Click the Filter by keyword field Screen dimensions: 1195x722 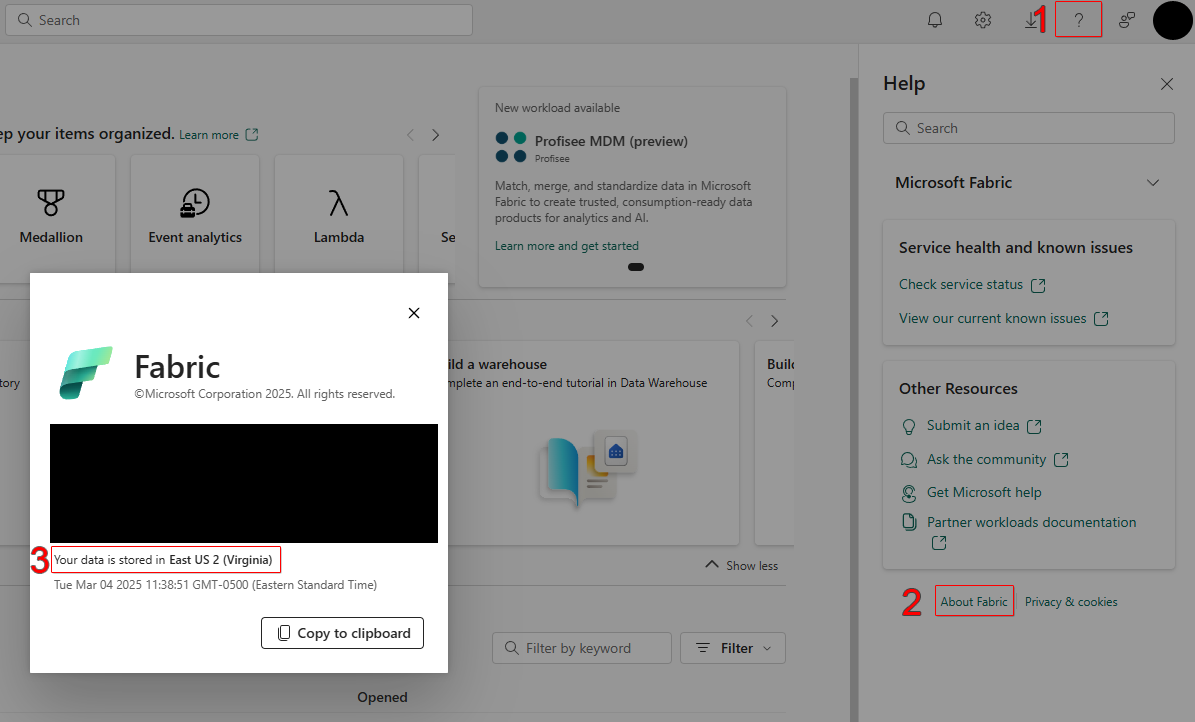coord(581,648)
